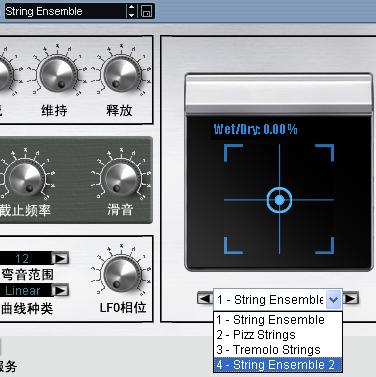
Task: Open the String Ensemble preset selector at top
Action: [65, 11]
